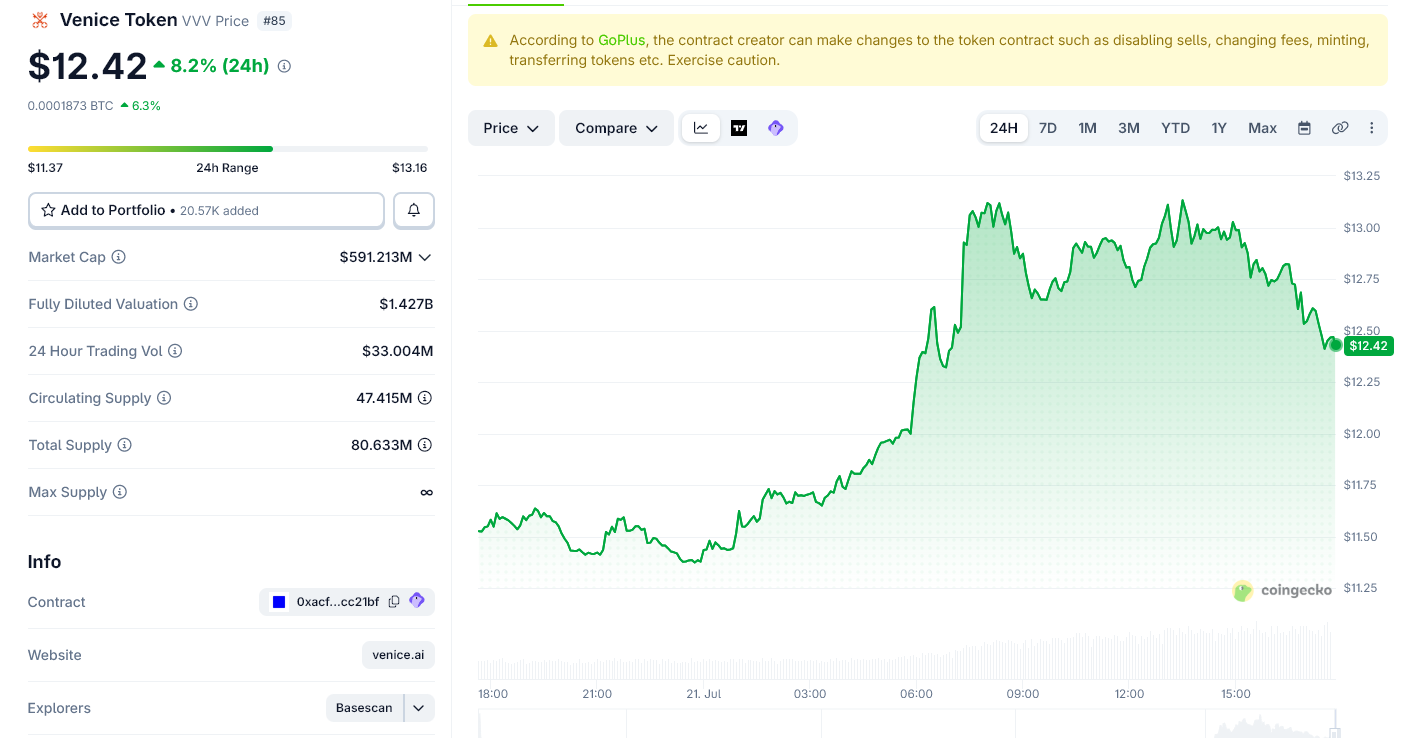1403x738 pixels.
Task: Click the $33.004M trading volume value
Action: pos(398,351)
